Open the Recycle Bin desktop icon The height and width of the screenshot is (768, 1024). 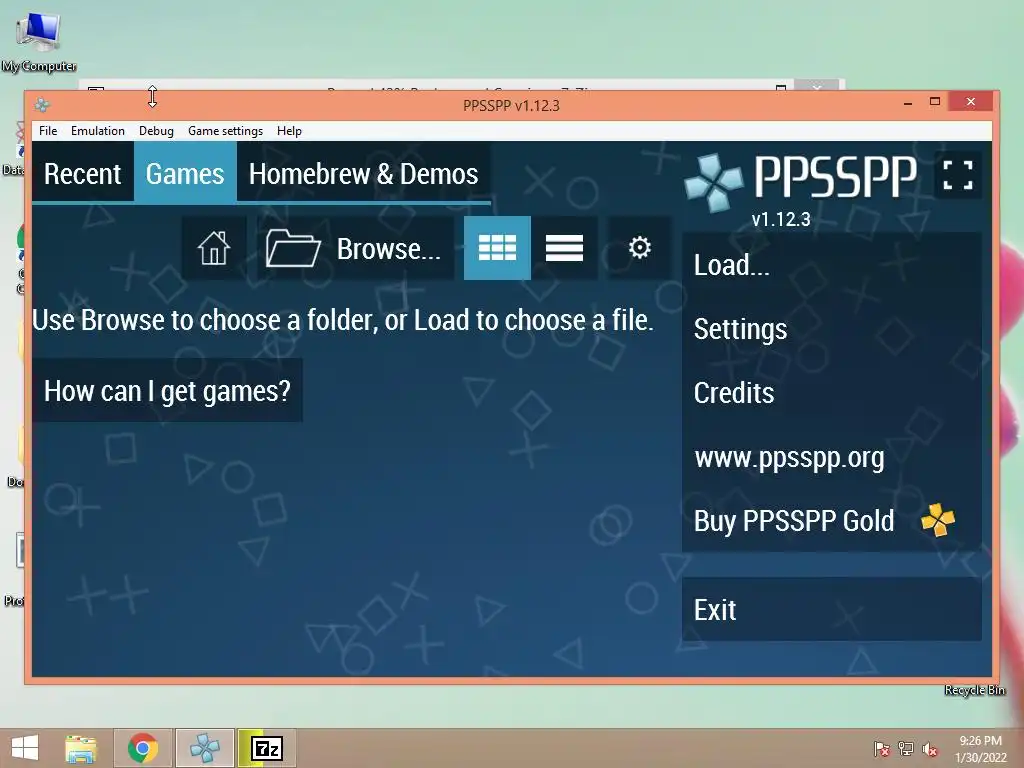click(x=975, y=690)
